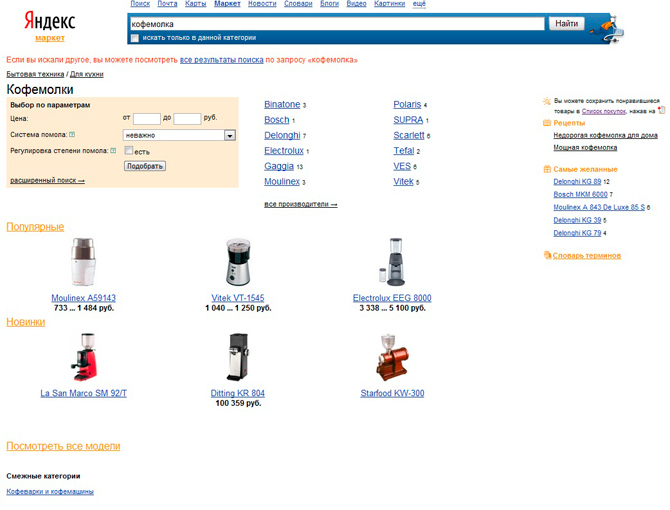This screenshot has width=670, height=510.
Task: Open the Почта service link
Action: 168,3
